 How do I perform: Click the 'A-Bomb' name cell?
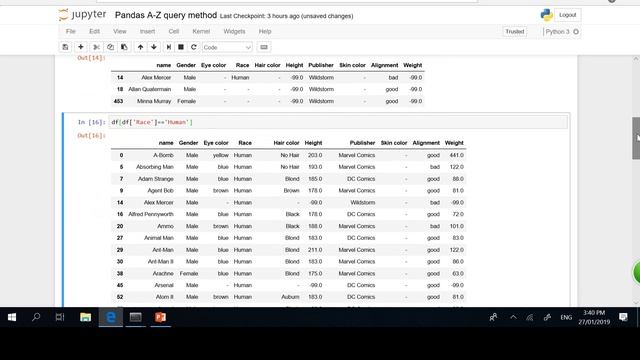[163, 155]
